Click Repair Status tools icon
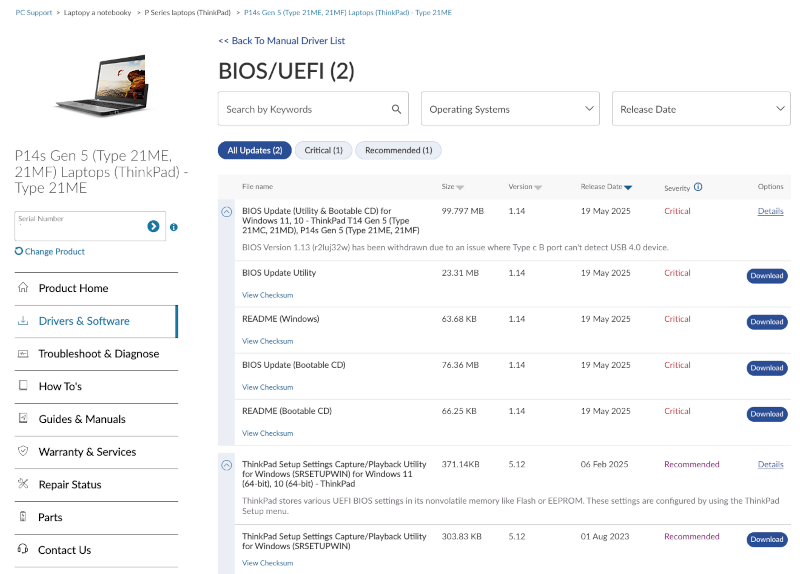800x574 pixels. pos(23,483)
